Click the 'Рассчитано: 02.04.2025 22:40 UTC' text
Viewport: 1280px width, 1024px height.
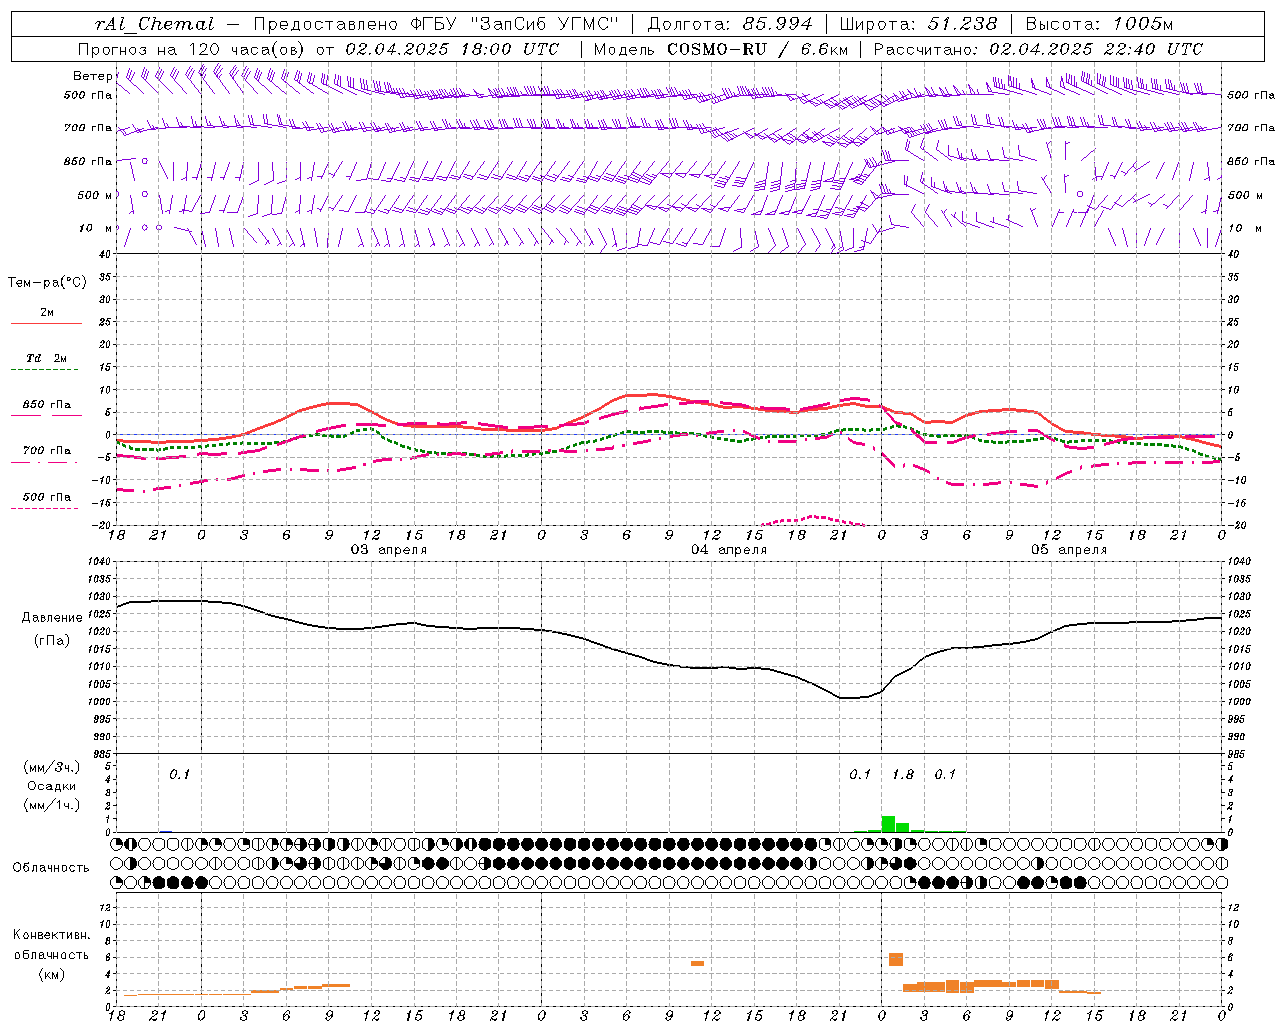(x=1038, y=49)
